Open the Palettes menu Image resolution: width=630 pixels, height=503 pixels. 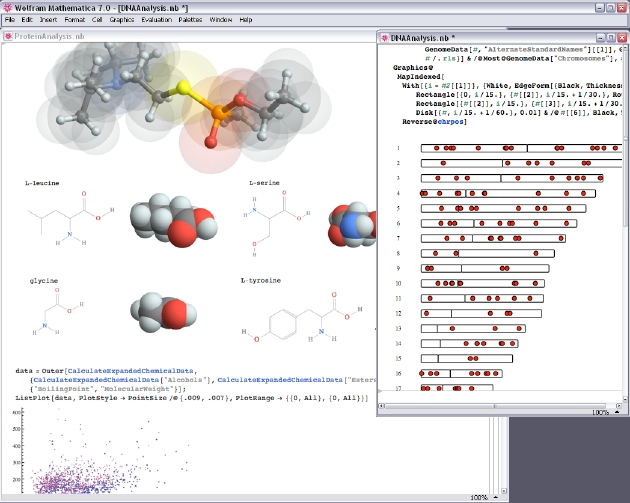click(x=190, y=19)
